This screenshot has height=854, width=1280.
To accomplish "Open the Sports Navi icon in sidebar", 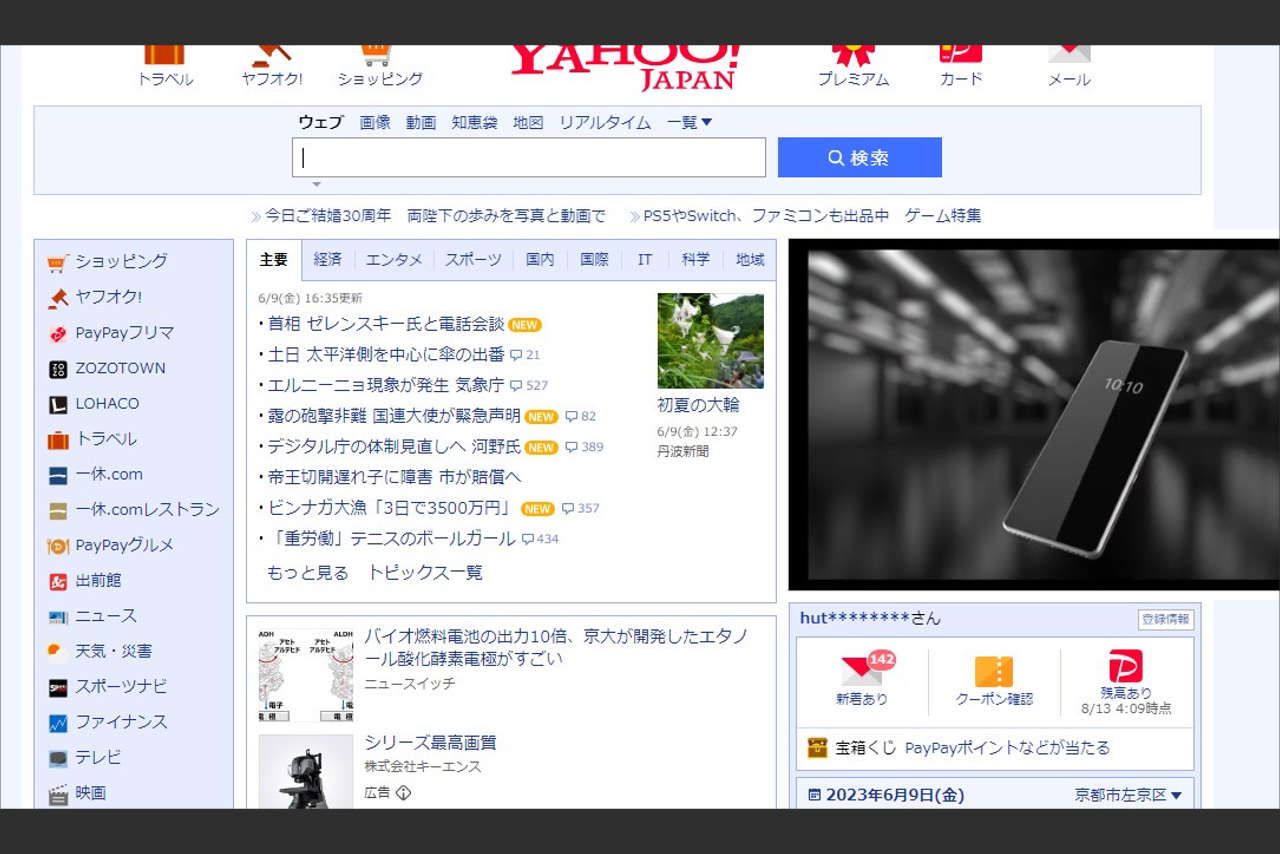I will click(x=58, y=687).
